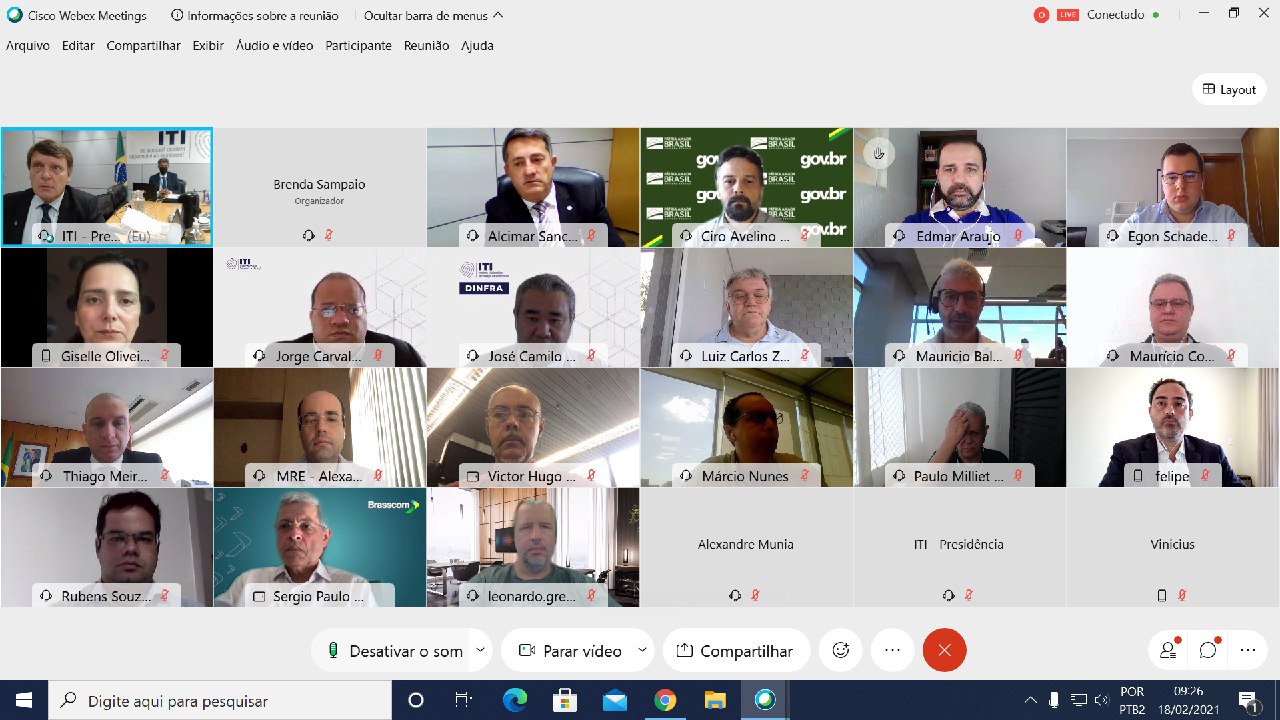Open the Áudio e vídeo menu
This screenshot has width=1280, height=720.
click(274, 45)
